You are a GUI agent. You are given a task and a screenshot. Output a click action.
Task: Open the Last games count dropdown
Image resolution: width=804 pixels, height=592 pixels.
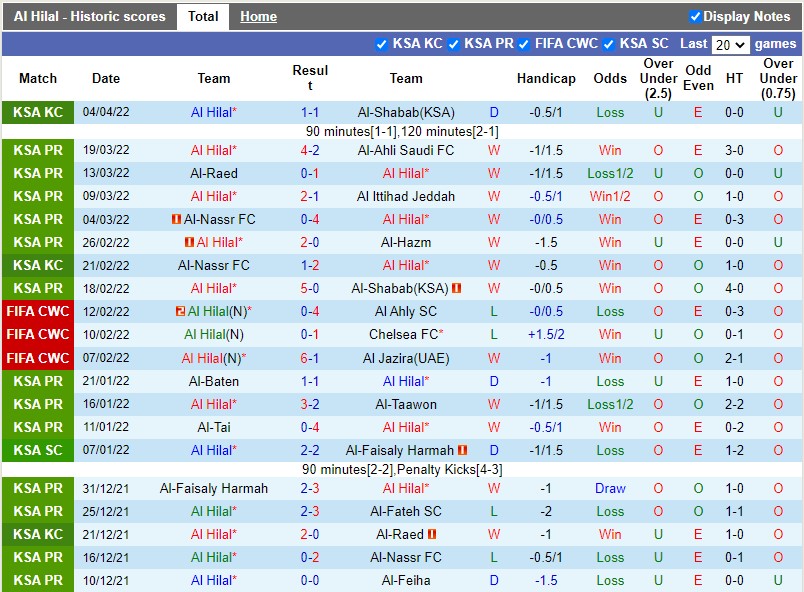730,44
